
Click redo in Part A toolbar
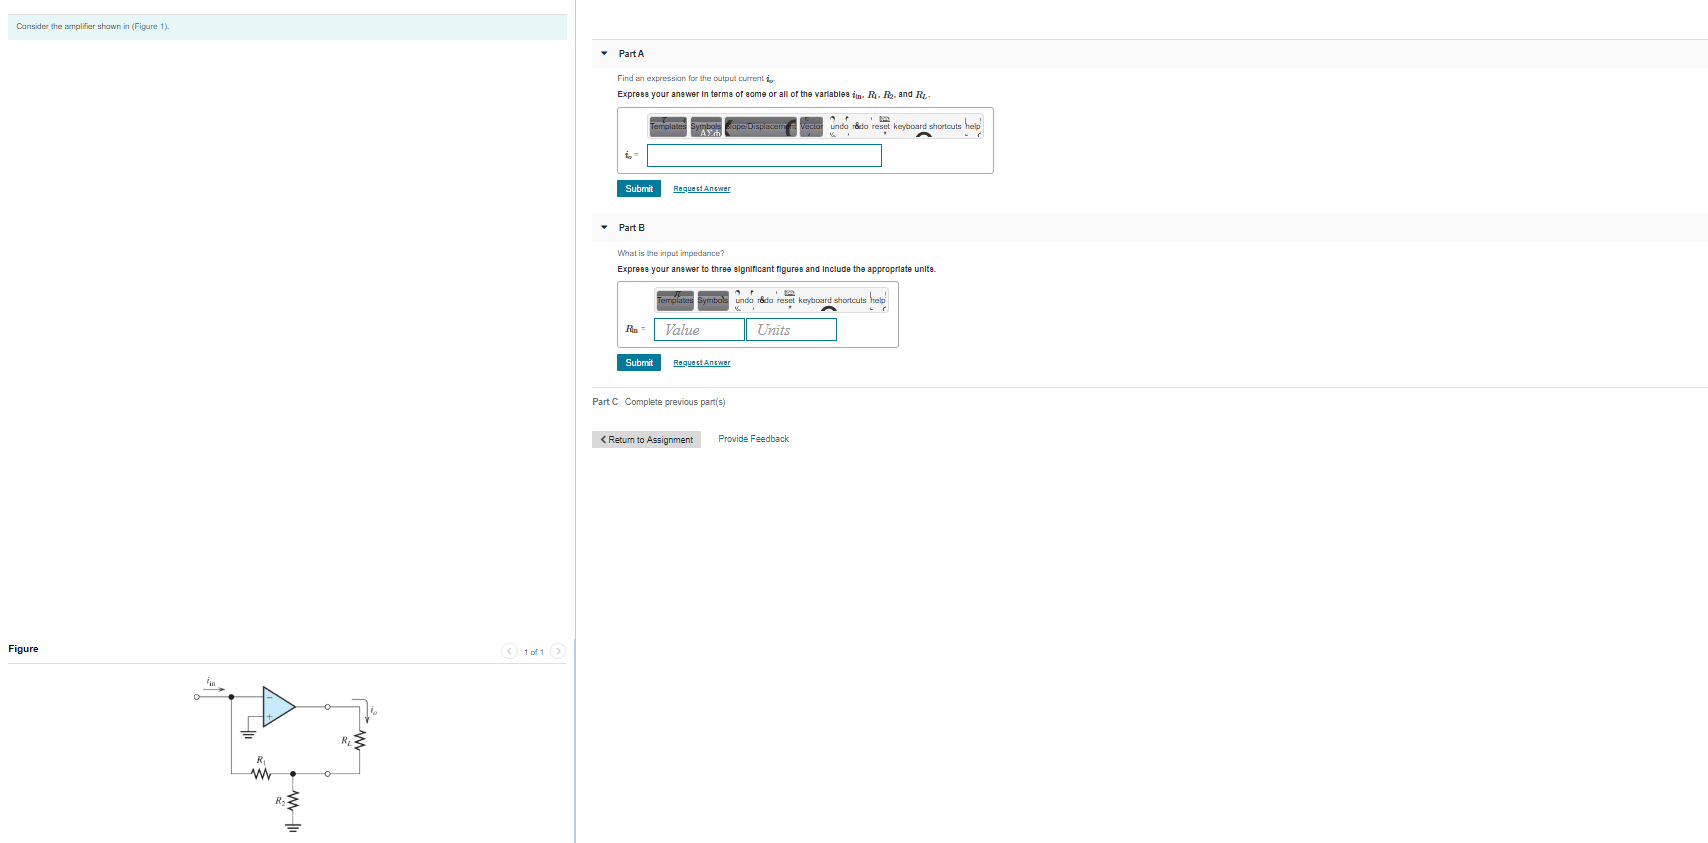[x=861, y=127]
